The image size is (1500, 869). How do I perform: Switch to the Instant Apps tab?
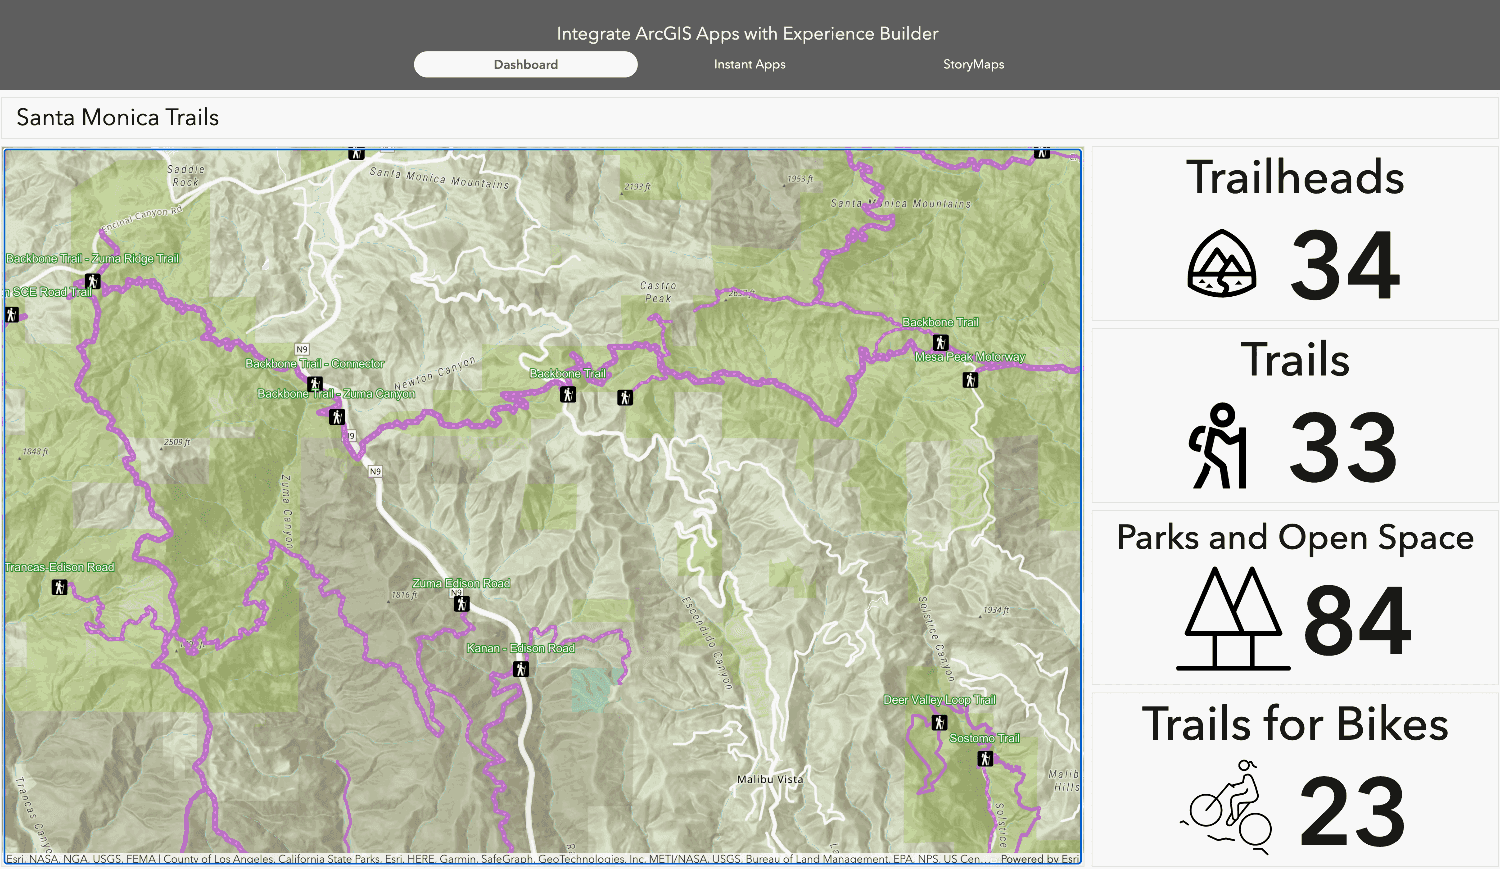(x=749, y=64)
